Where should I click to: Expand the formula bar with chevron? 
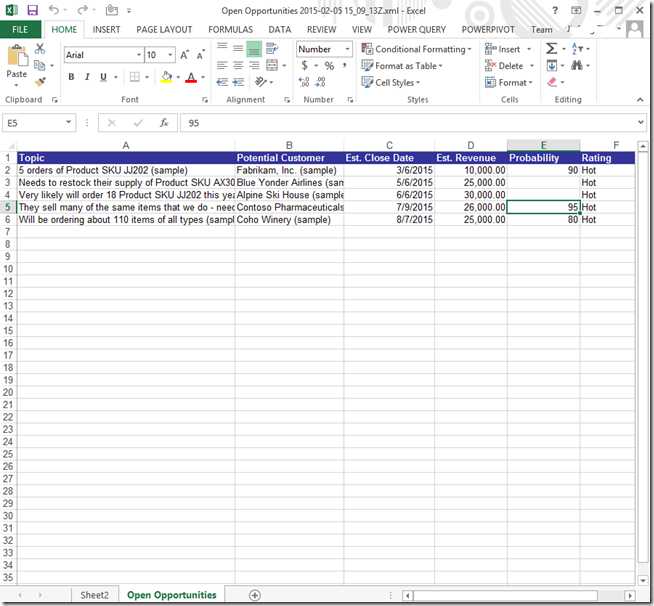[x=641, y=122]
